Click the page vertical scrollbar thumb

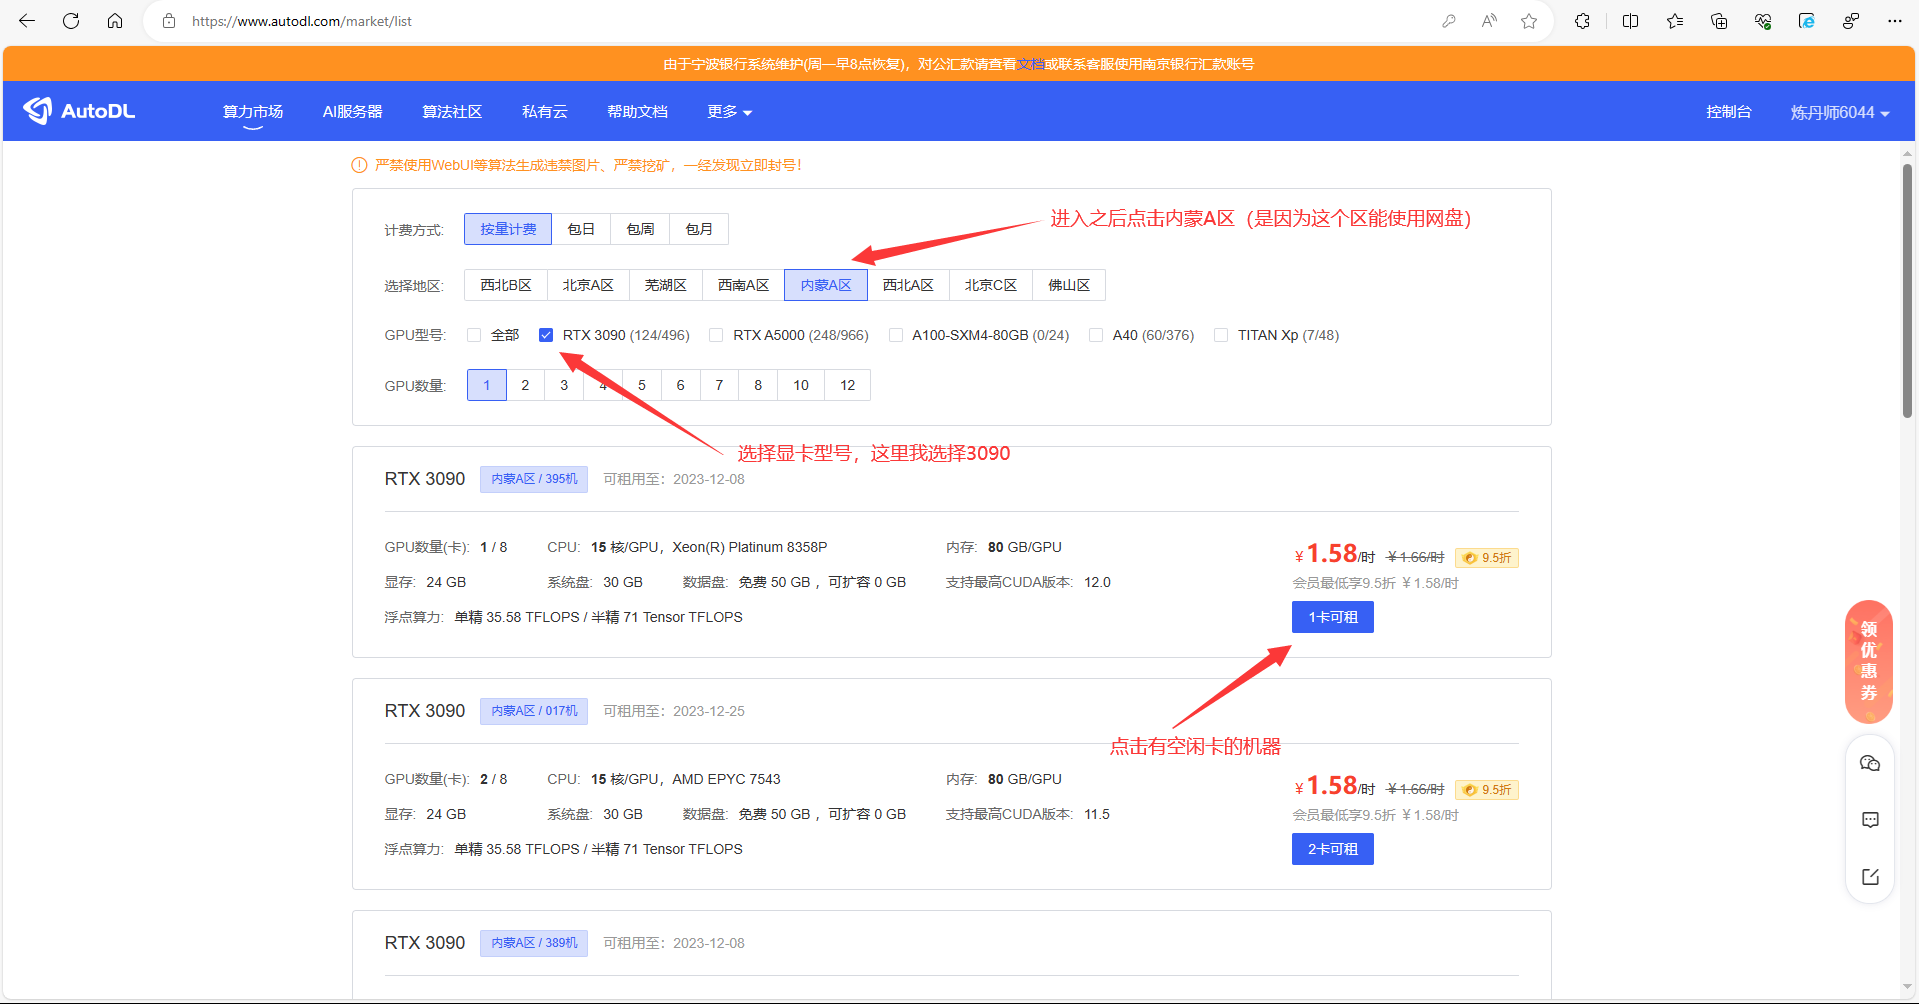pos(1907,290)
